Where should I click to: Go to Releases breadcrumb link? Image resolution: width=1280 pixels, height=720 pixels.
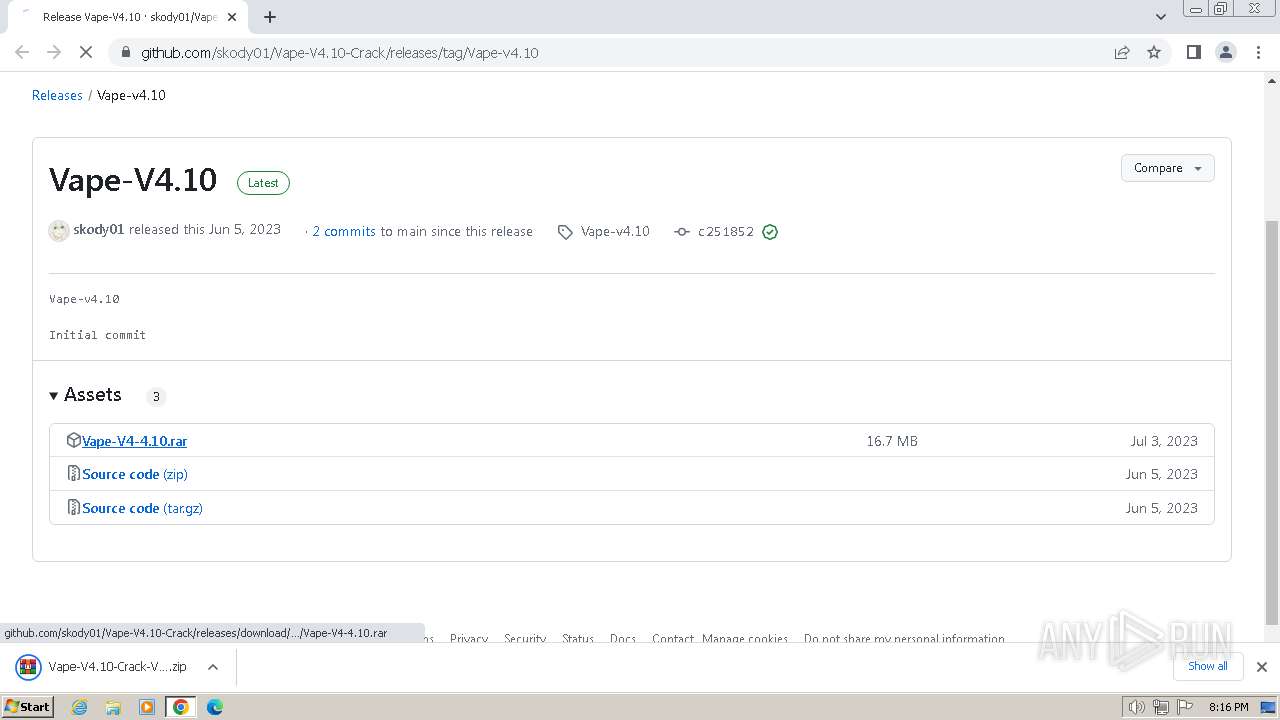point(57,95)
